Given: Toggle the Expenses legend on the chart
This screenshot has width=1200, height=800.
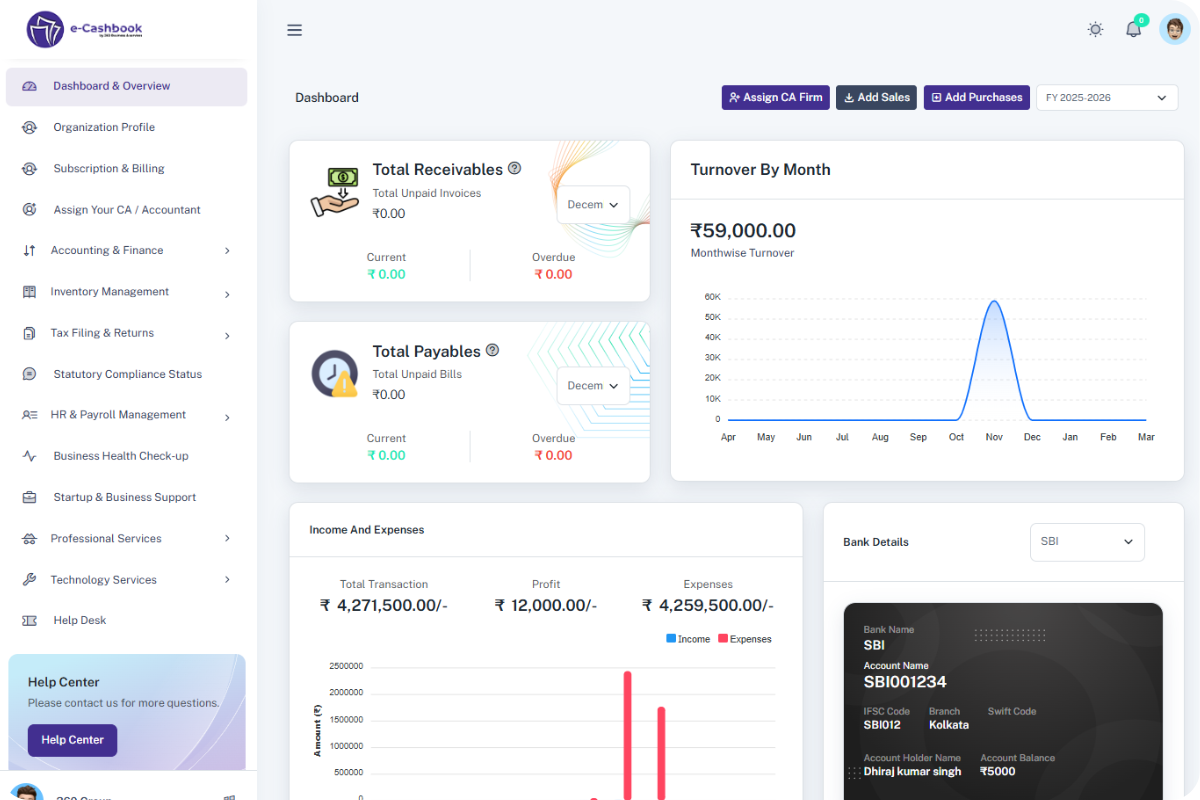Looking at the screenshot, I should tap(744, 638).
